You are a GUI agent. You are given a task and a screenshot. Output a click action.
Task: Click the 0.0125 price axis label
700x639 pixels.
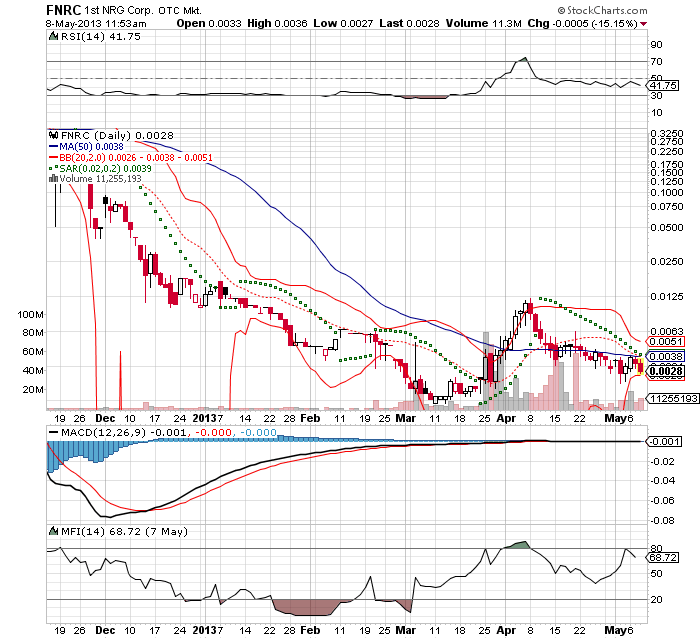(667, 296)
